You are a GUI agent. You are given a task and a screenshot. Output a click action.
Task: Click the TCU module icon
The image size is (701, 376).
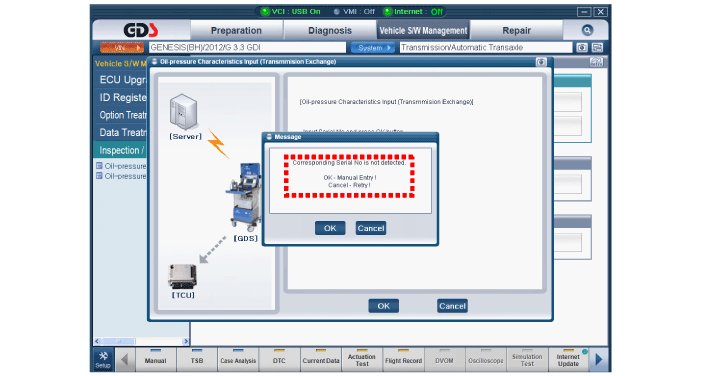point(182,276)
